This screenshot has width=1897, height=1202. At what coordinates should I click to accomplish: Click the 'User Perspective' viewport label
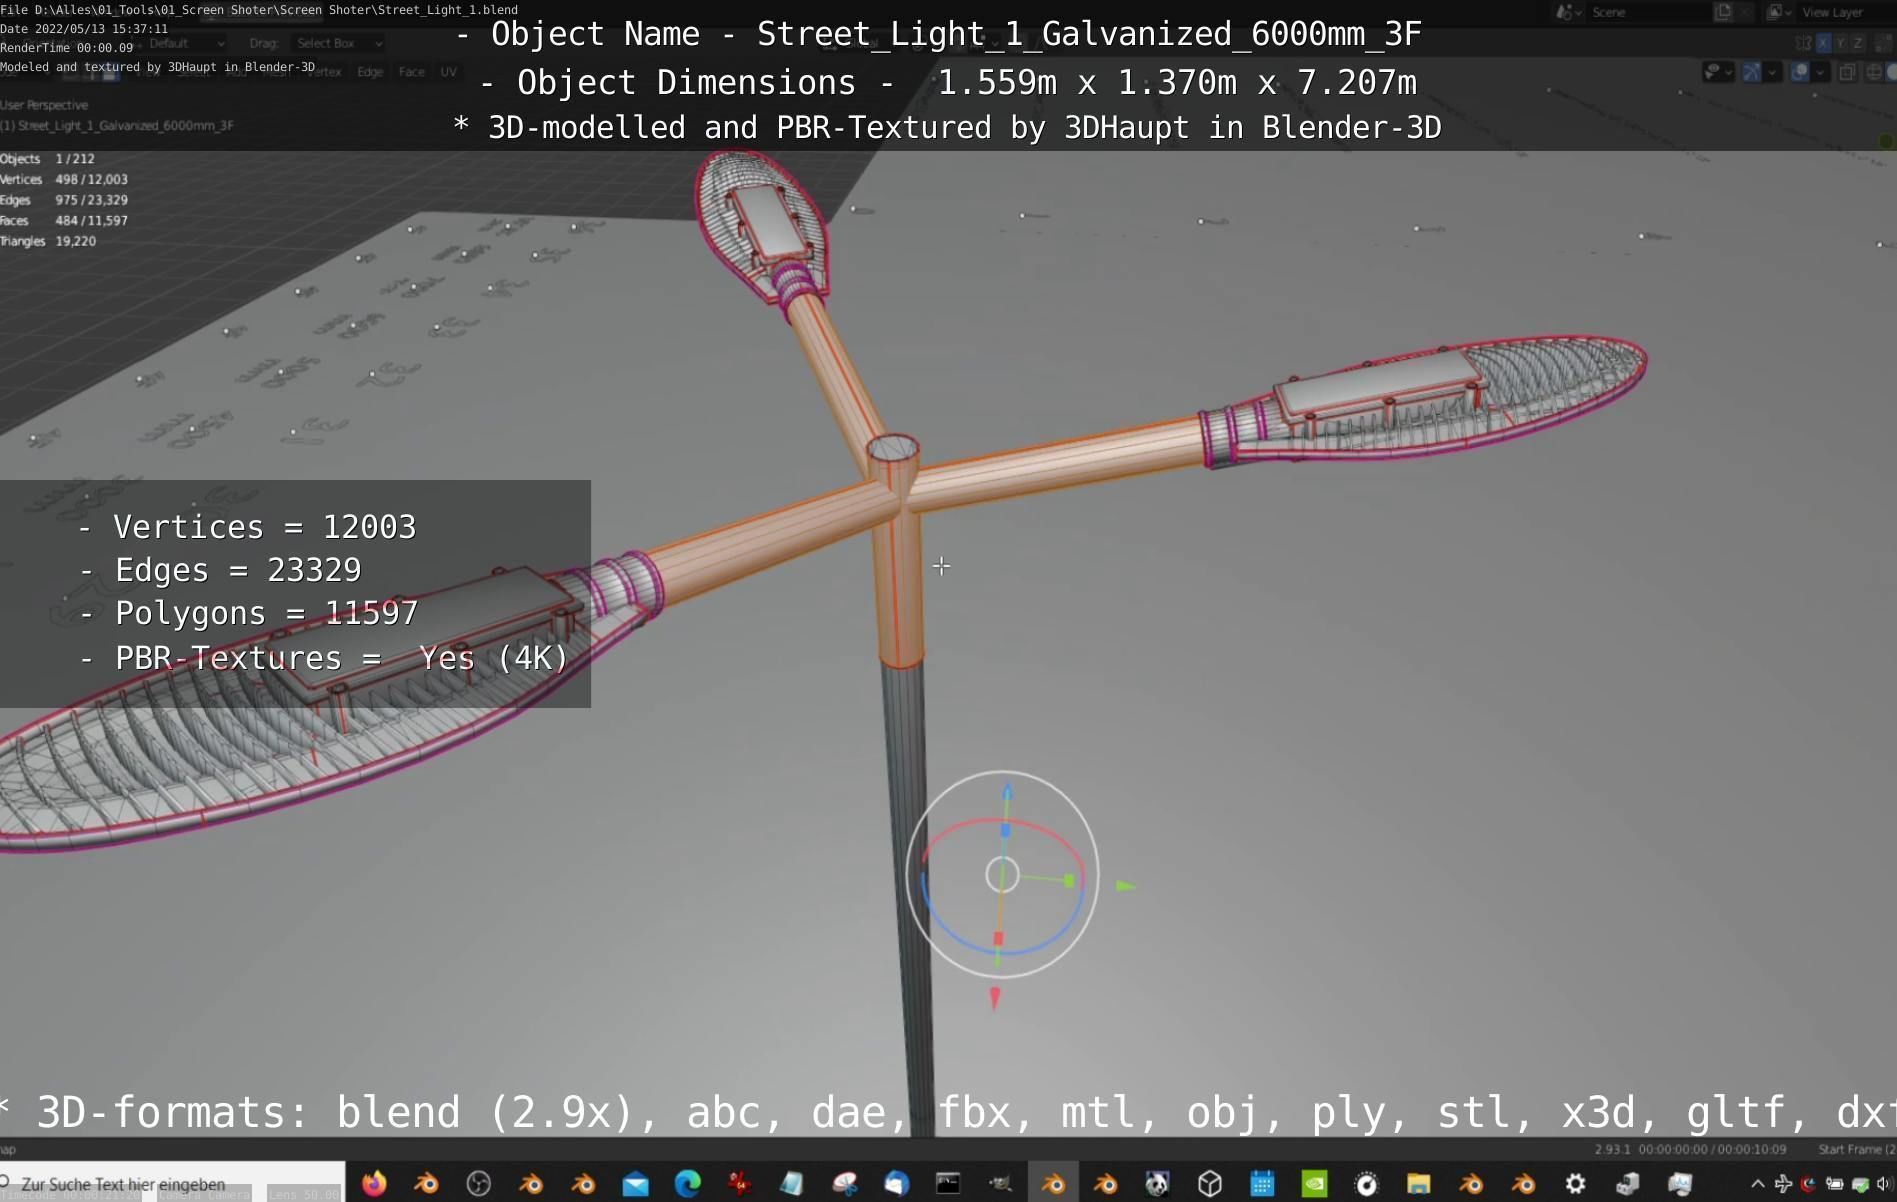point(44,105)
